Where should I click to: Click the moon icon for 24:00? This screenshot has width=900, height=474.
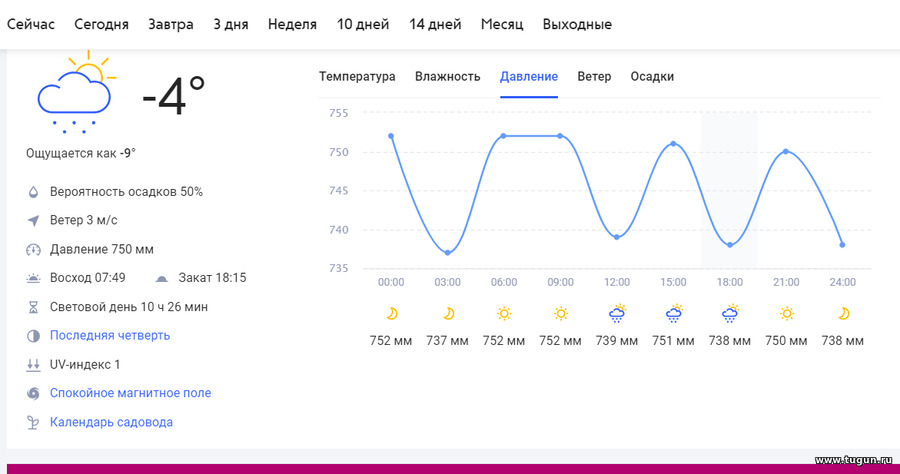[843, 313]
